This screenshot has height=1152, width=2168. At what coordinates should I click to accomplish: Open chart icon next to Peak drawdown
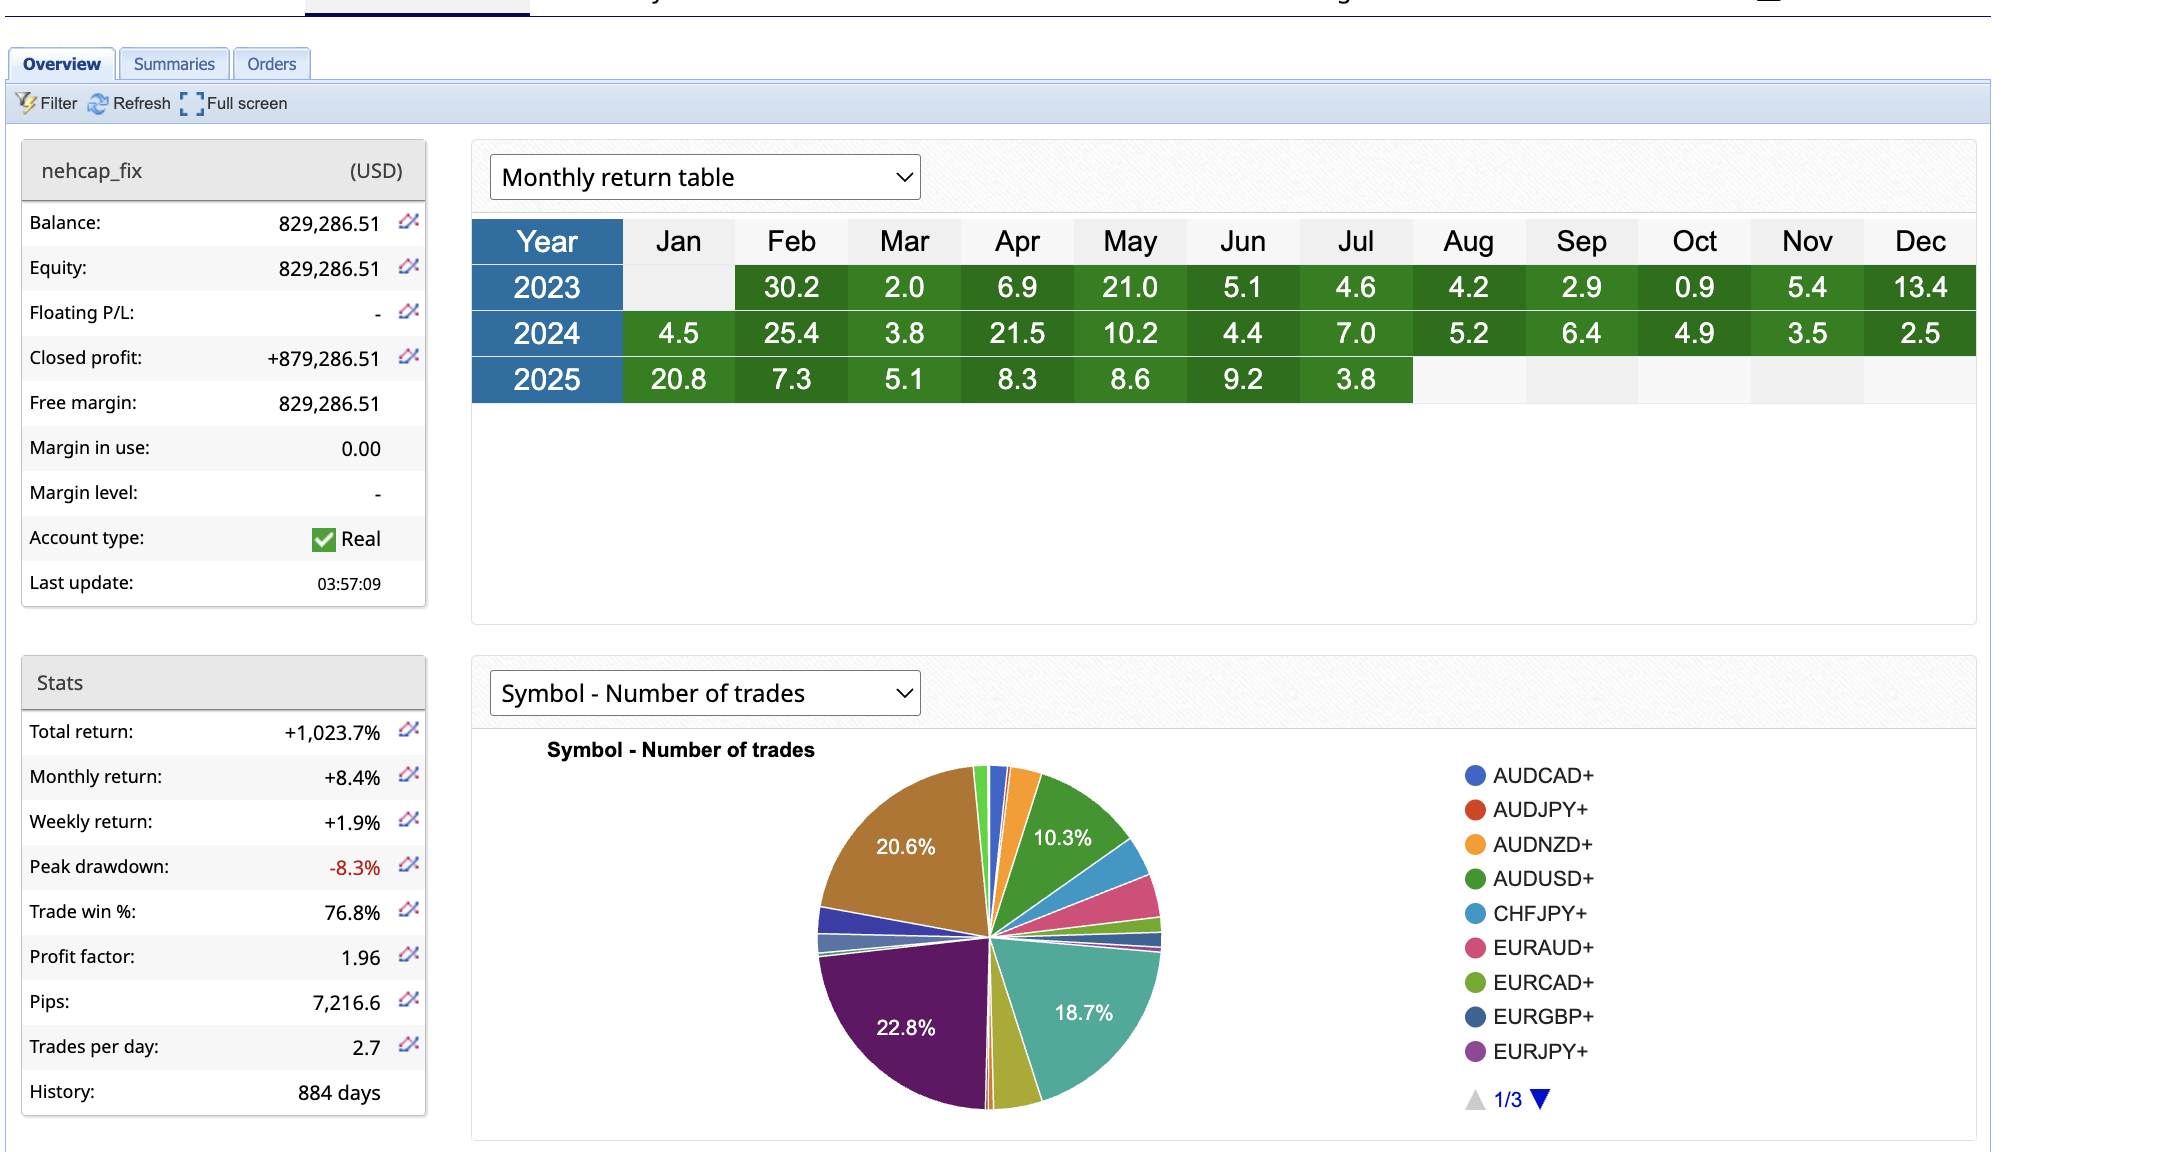[408, 865]
